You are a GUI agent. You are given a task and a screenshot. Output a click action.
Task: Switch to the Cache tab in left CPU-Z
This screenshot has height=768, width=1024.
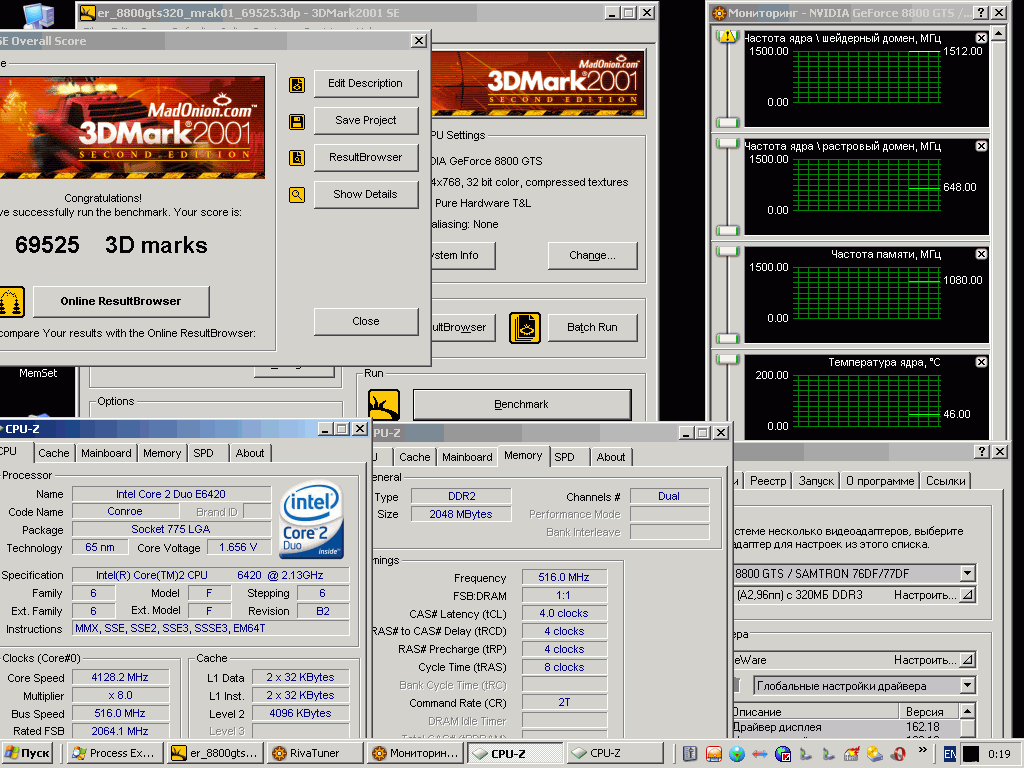click(x=54, y=453)
